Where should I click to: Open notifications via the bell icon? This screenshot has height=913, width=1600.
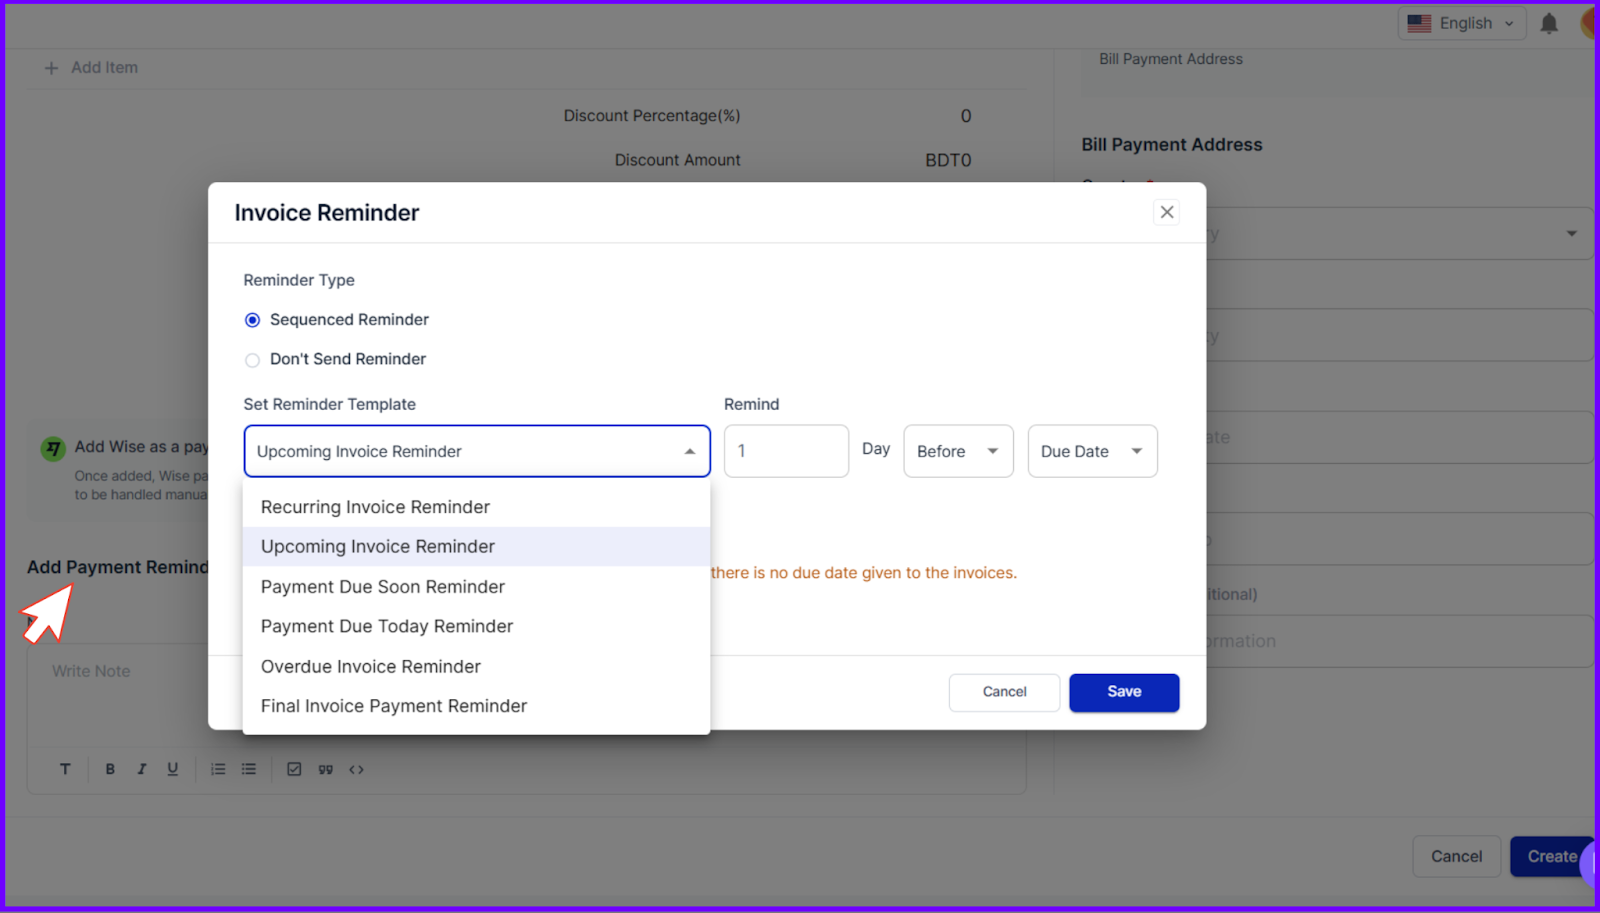click(1549, 23)
